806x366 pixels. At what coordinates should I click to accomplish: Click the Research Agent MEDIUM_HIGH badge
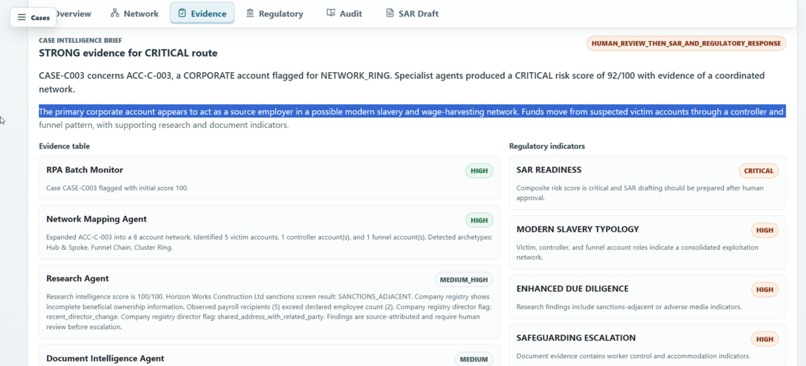[x=464, y=280]
